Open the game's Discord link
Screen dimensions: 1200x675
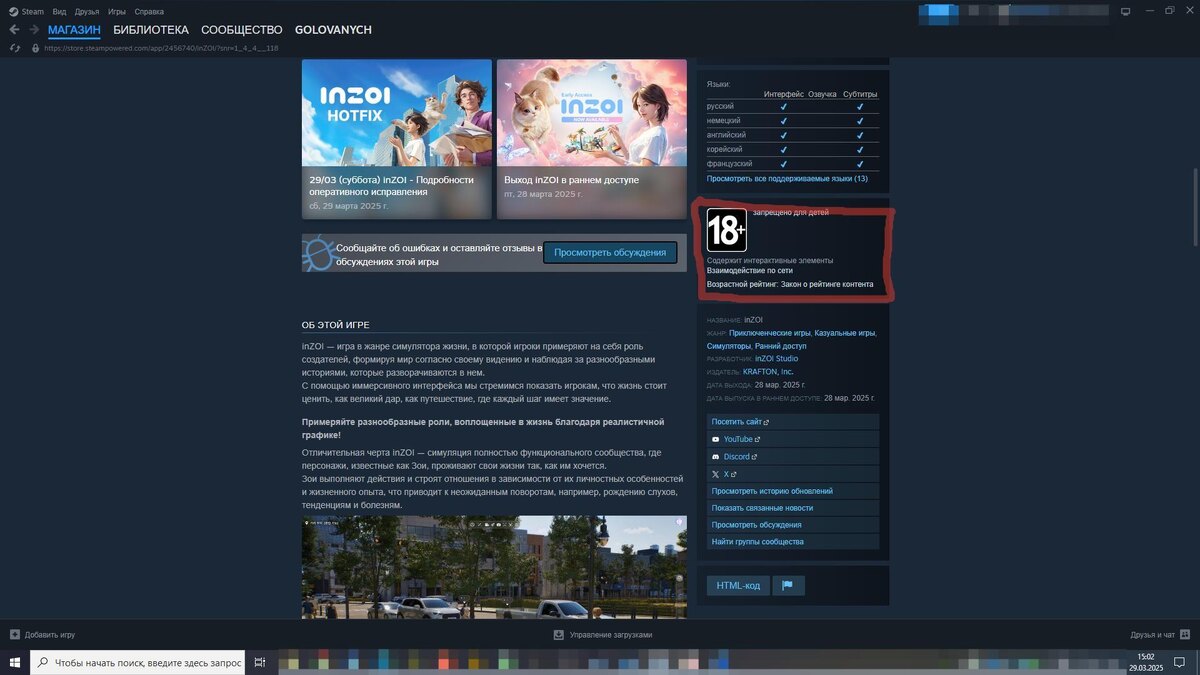pyautogui.click(x=793, y=456)
